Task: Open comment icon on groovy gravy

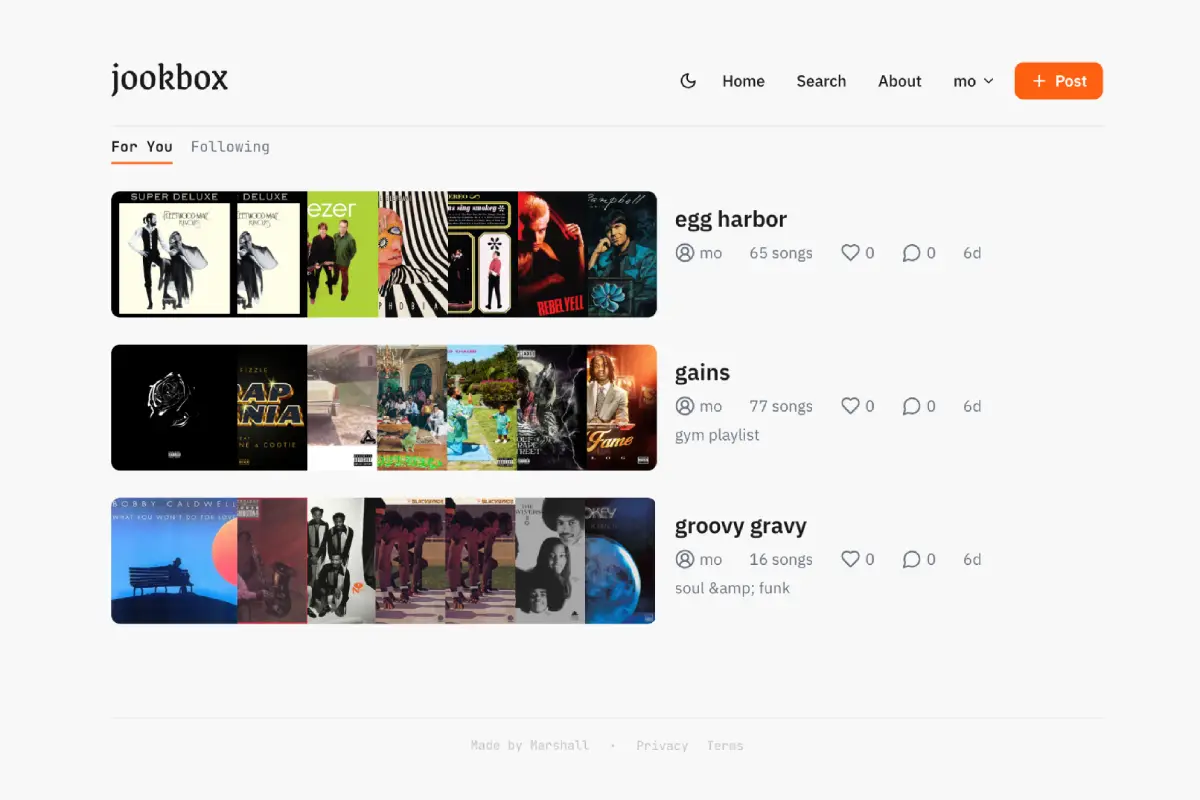Action: (911, 559)
